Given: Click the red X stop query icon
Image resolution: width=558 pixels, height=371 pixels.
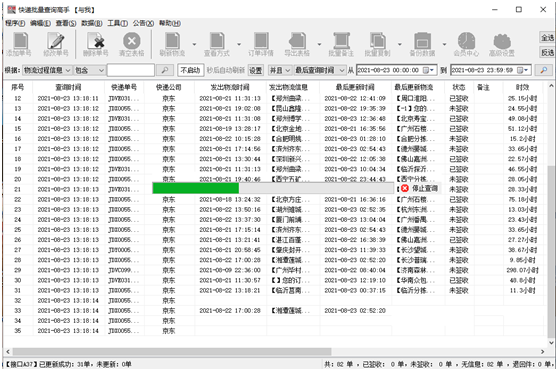Looking at the screenshot, I should [405, 188].
